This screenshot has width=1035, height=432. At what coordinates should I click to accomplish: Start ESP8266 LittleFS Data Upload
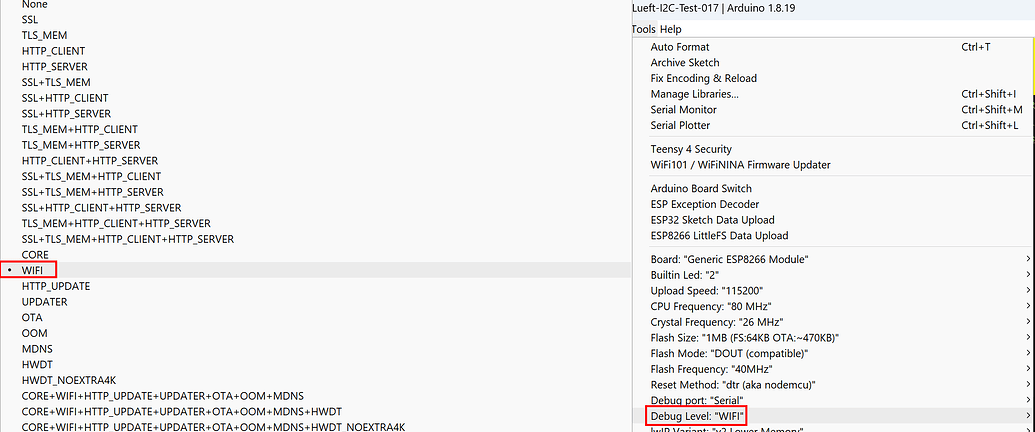pyautogui.click(x=719, y=236)
